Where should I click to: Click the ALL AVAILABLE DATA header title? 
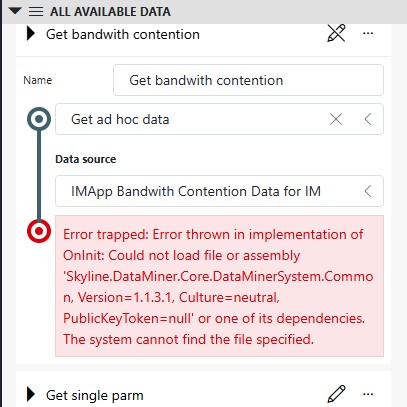(110, 12)
